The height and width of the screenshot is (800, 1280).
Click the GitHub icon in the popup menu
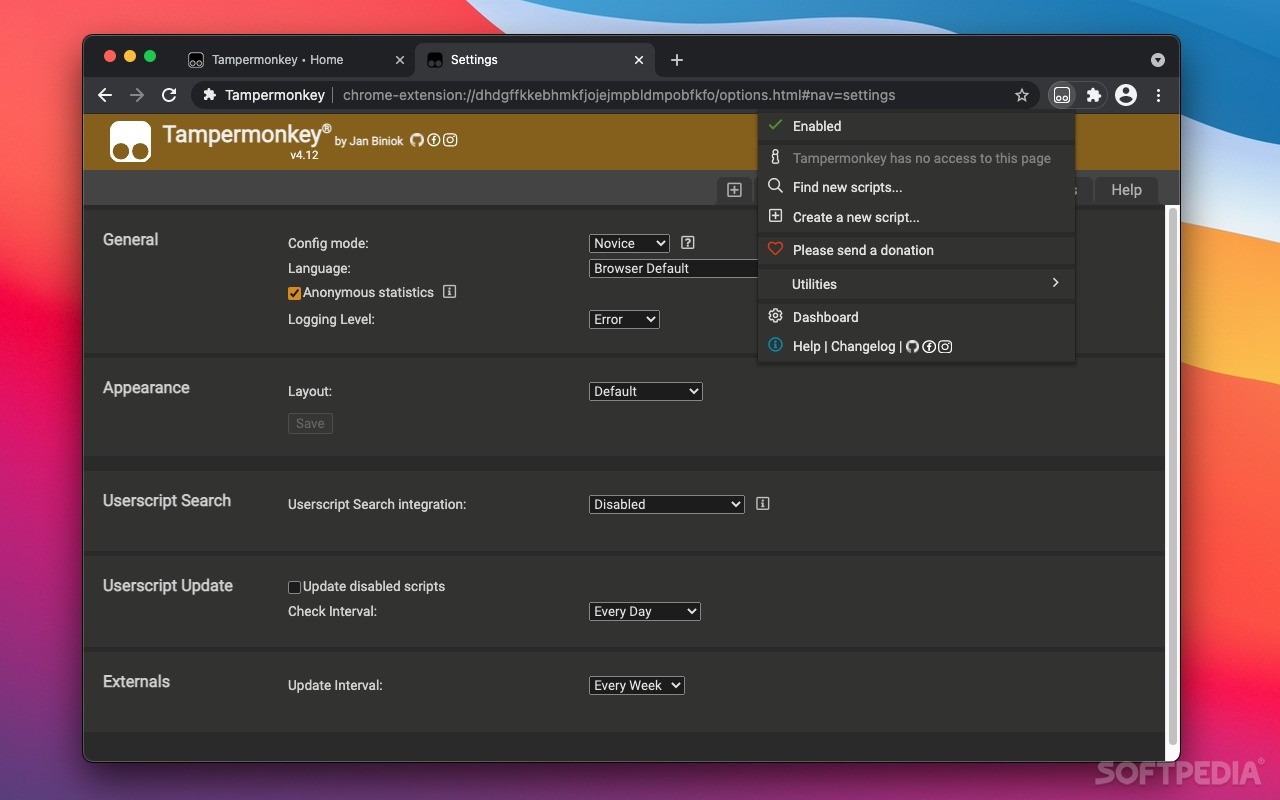coord(912,346)
